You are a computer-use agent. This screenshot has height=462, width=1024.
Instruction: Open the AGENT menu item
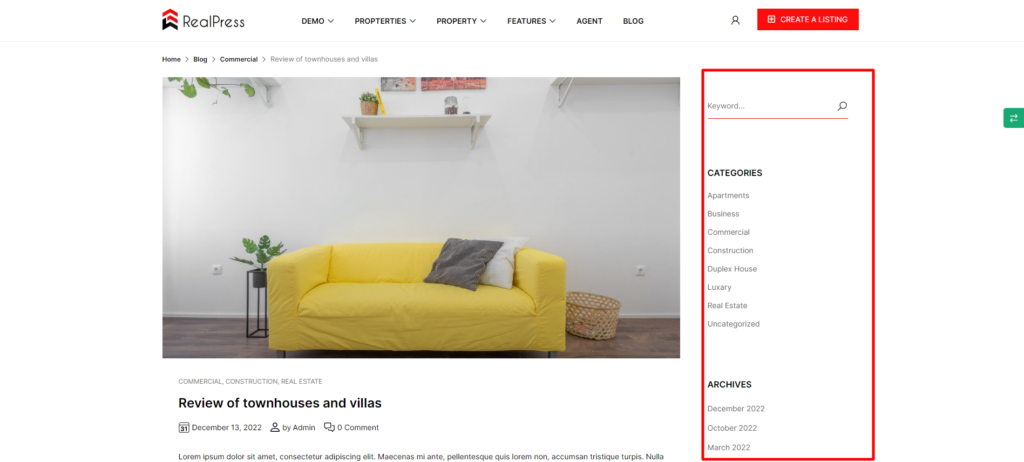point(589,21)
